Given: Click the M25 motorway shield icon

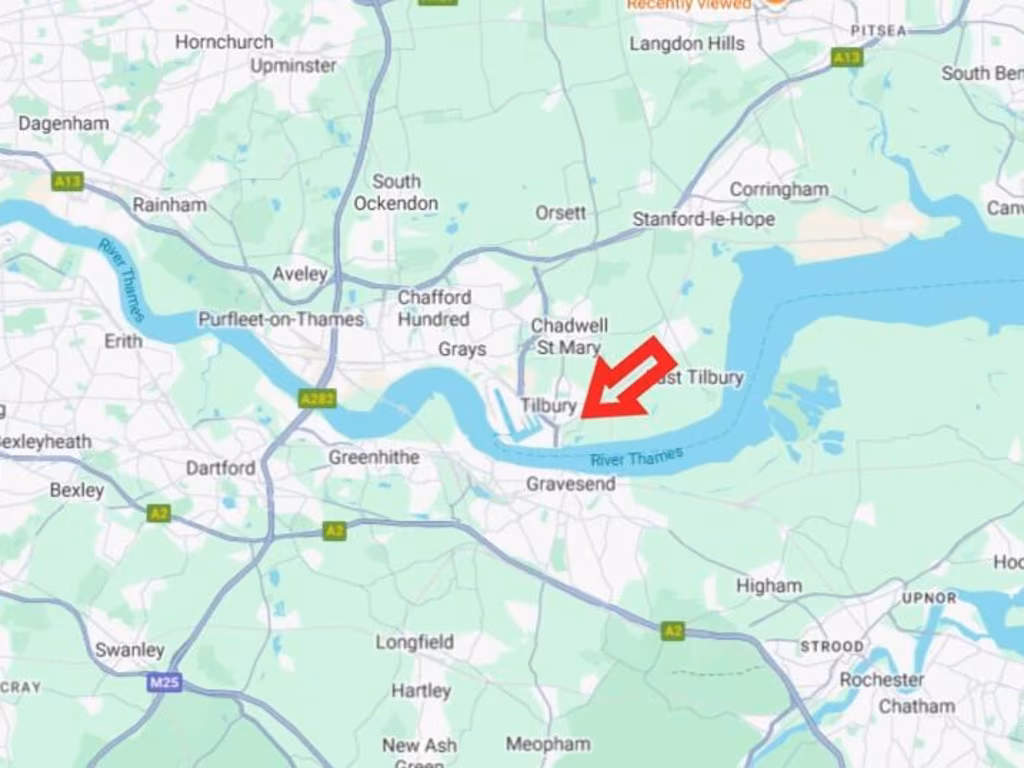Looking at the screenshot, I should pyautogui.click(x=164, y=682).
